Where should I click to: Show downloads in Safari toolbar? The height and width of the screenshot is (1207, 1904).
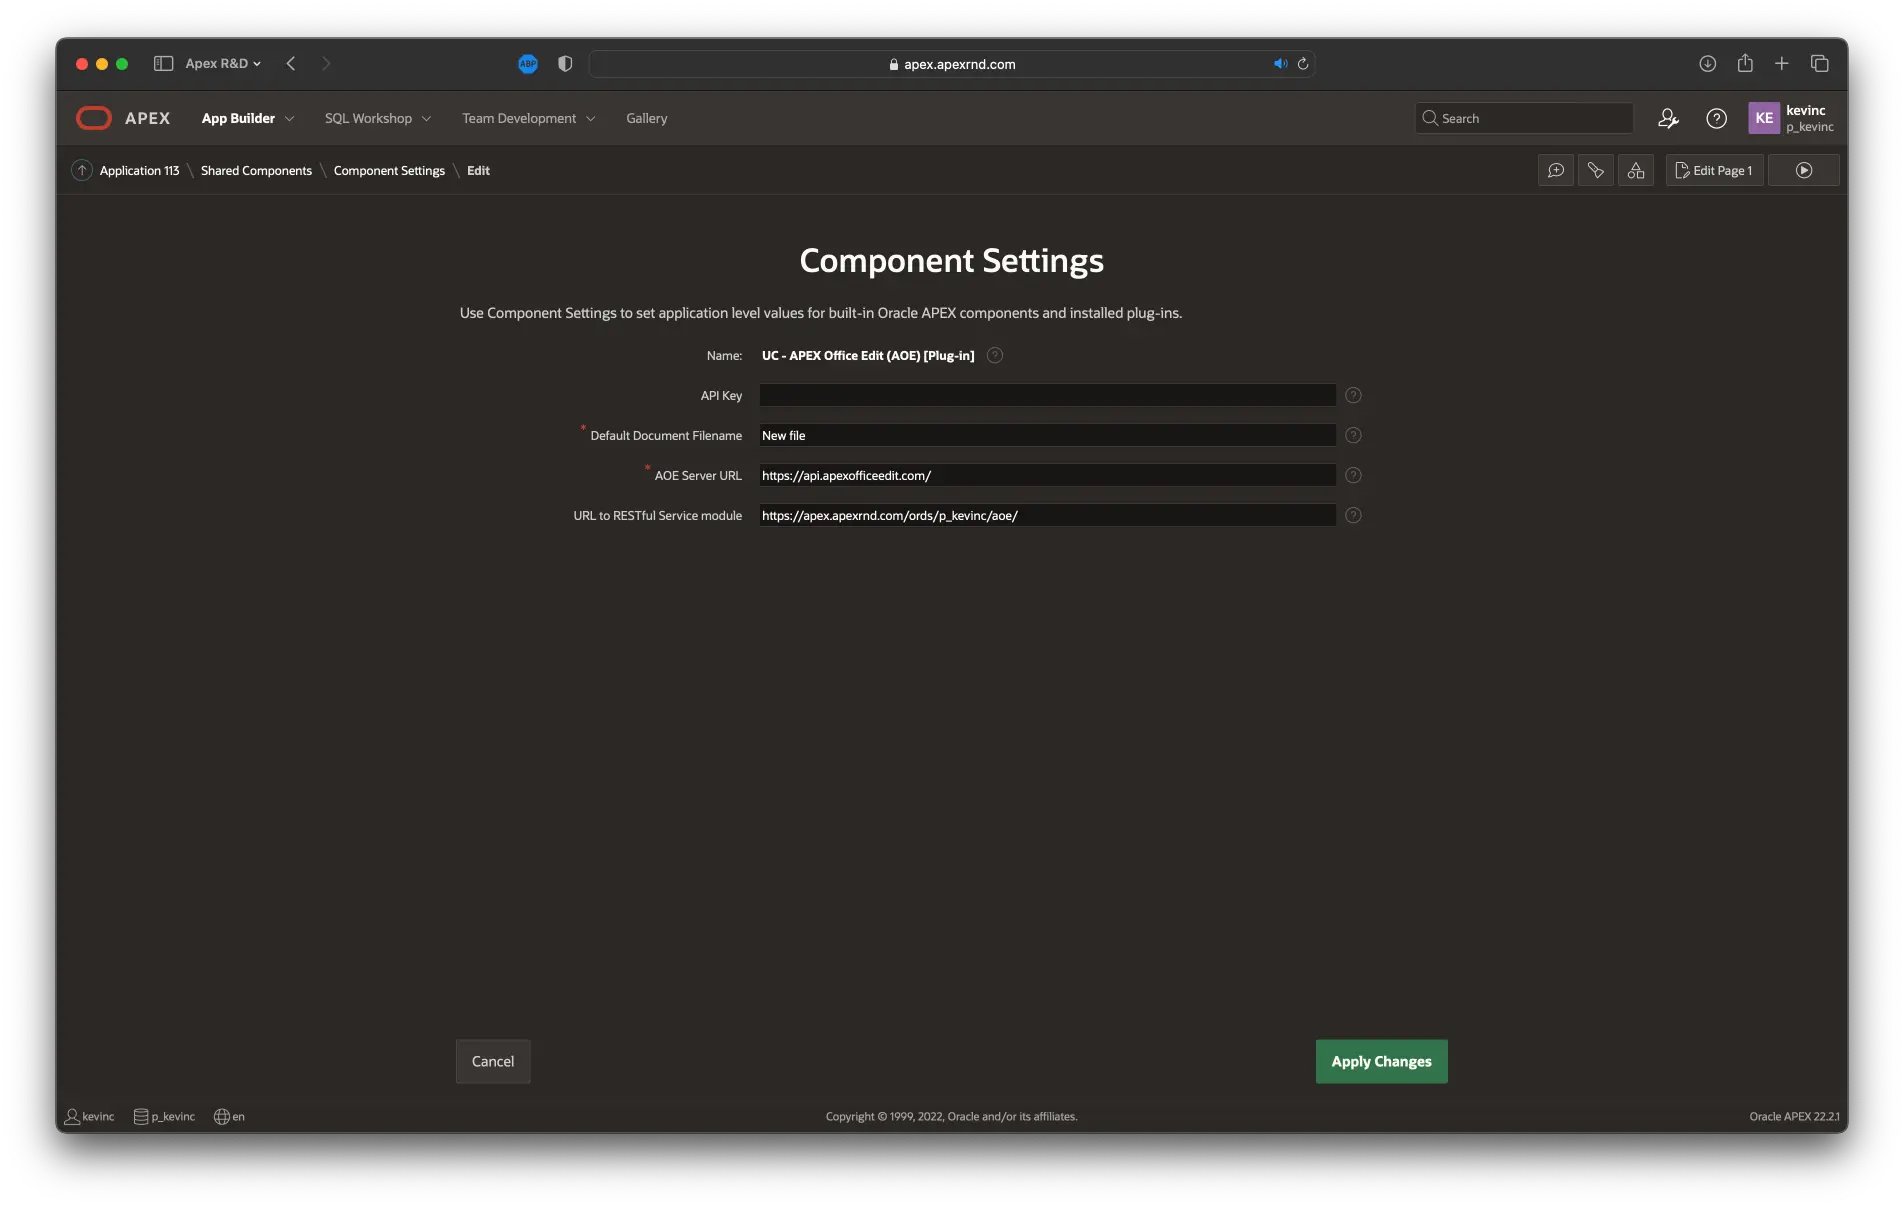tap(1708, 63)
